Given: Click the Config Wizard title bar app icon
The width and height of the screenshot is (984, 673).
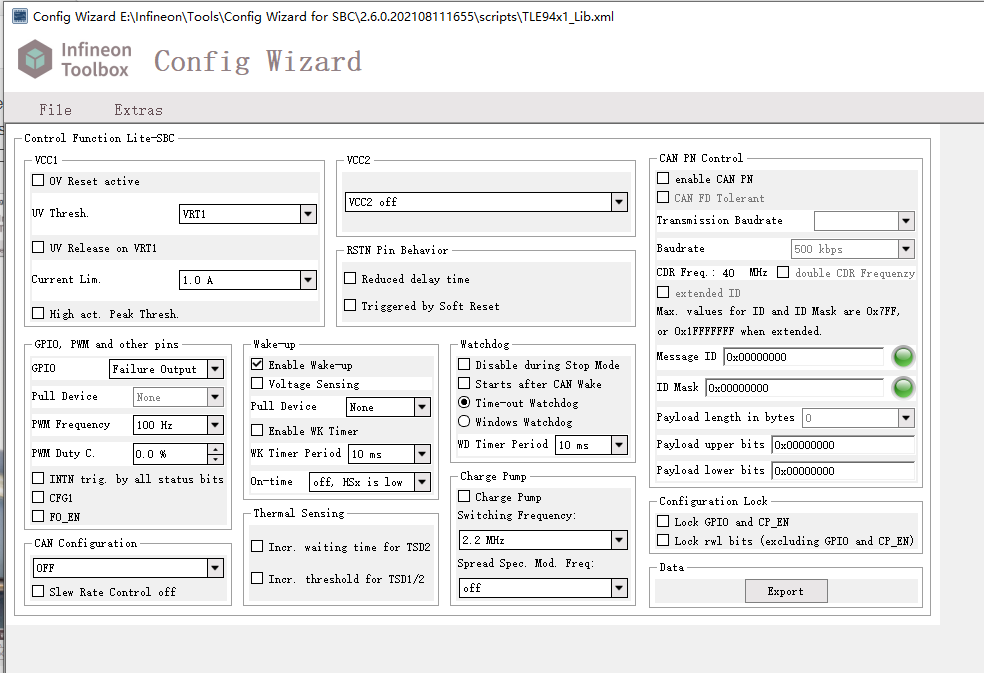Looking at the screenshot, I should (19, 16).
